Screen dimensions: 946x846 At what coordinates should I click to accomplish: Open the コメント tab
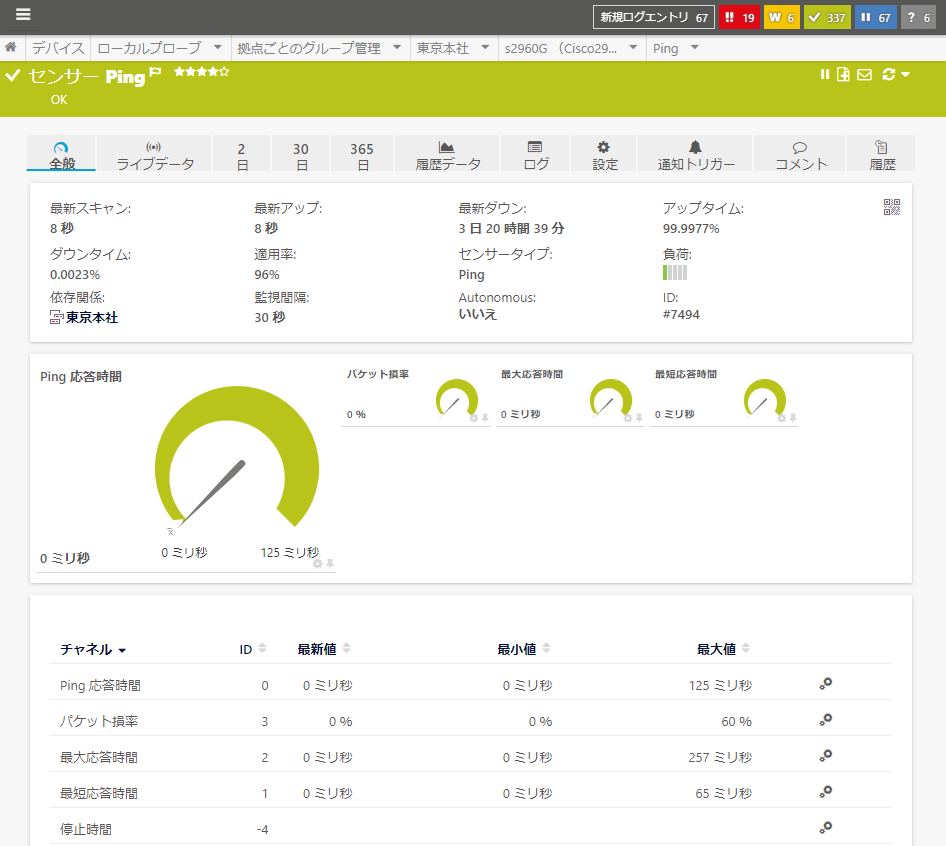point(800,154)
